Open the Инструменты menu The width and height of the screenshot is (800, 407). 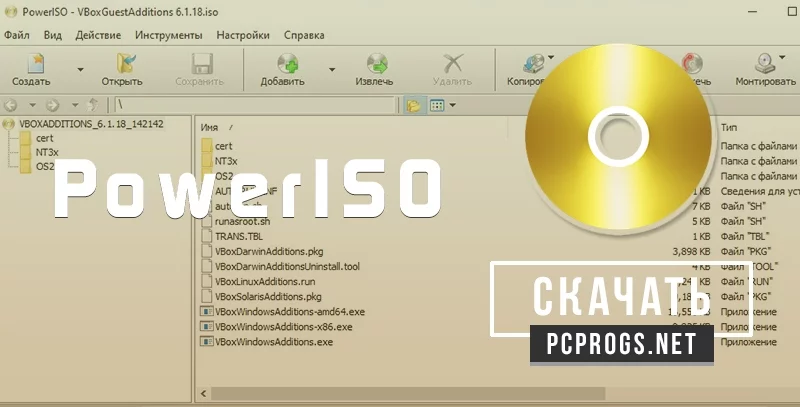168,35
